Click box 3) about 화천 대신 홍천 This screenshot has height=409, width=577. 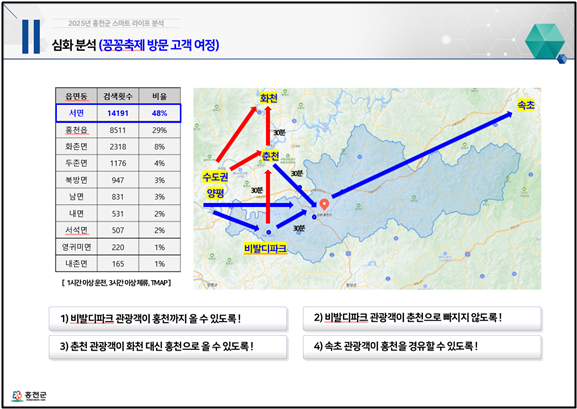click(x=168, y=347)
